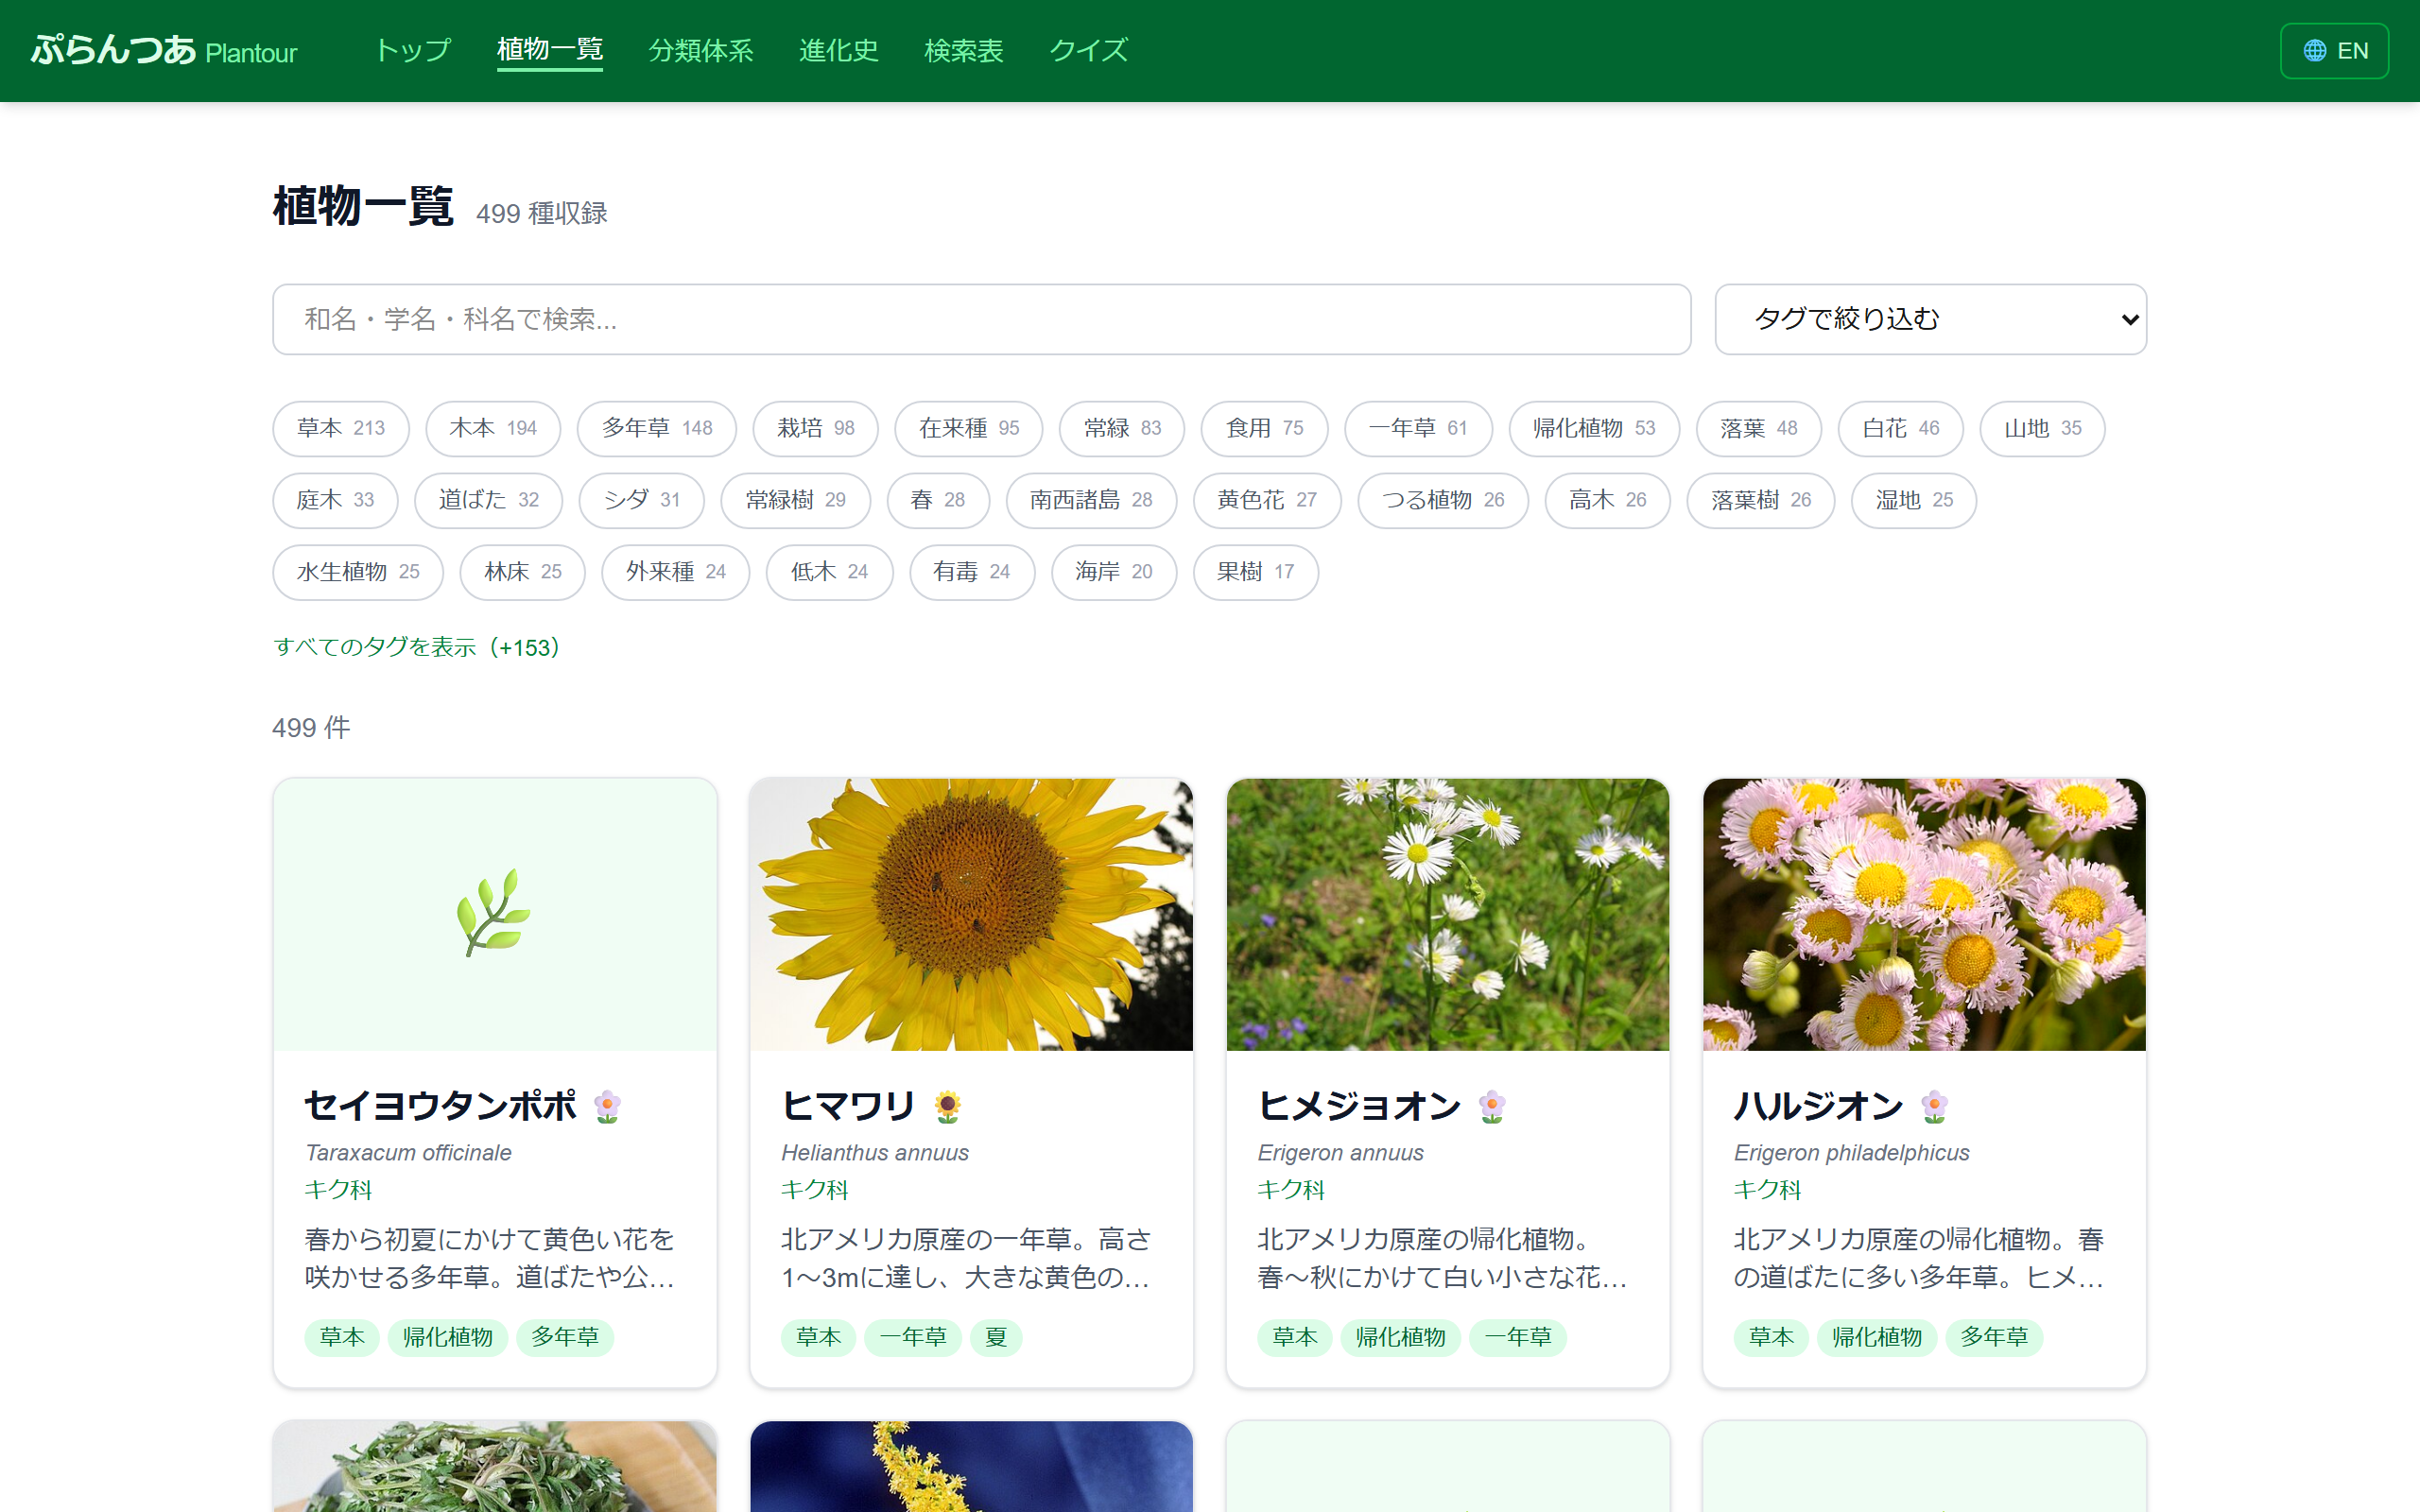The image size is (2420, 1512).
Task: Choose 南西諸島 28 tag chip
Action: coord(1091,500)
